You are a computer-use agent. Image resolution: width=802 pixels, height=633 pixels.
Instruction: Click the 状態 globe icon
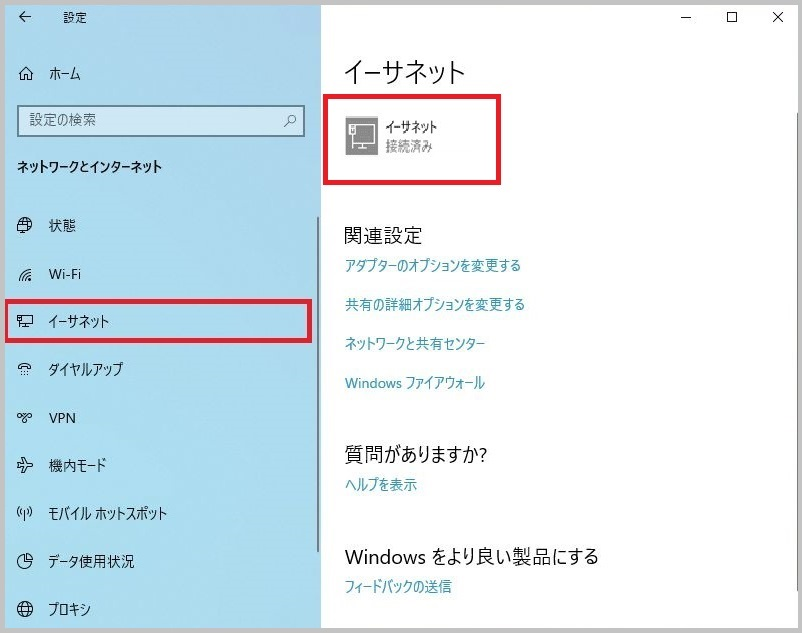click(26, 226)
